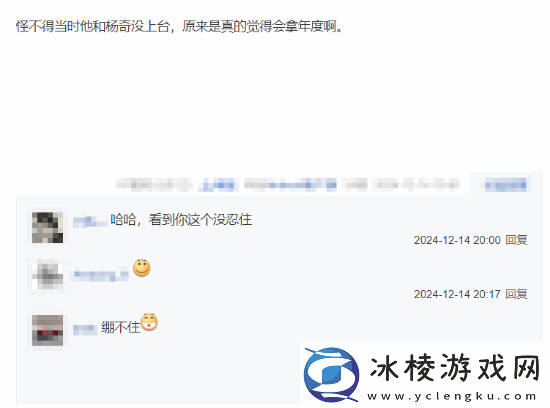Click the far-right blurred blue button above comments
The image size is (550, 408).
tap(505, 185)
